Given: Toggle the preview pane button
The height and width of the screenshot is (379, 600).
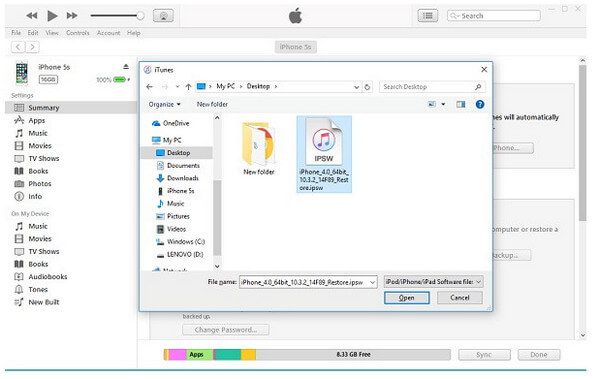Looking at the screenshot, I should [x=461, y=104].
